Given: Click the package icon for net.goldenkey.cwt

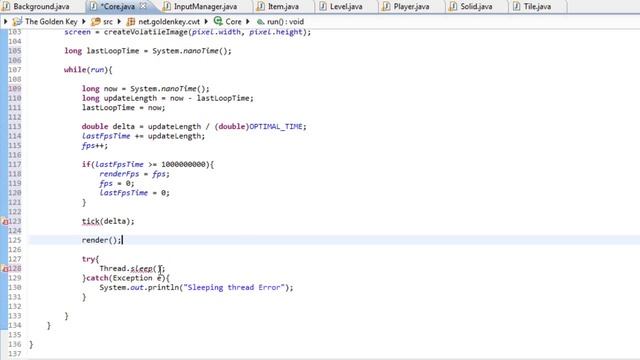Looking at the screenshot, I should coord(131,21).
